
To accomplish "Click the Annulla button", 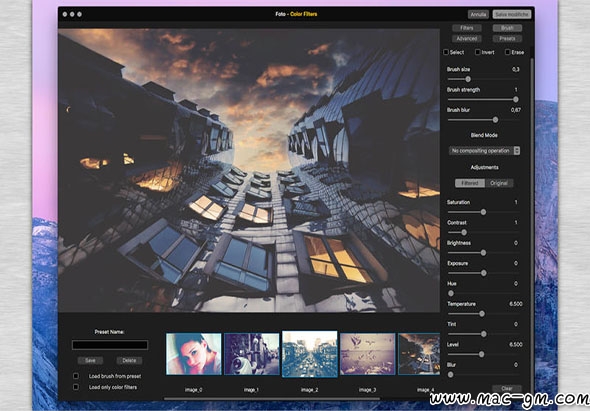I will click(478, 14).
